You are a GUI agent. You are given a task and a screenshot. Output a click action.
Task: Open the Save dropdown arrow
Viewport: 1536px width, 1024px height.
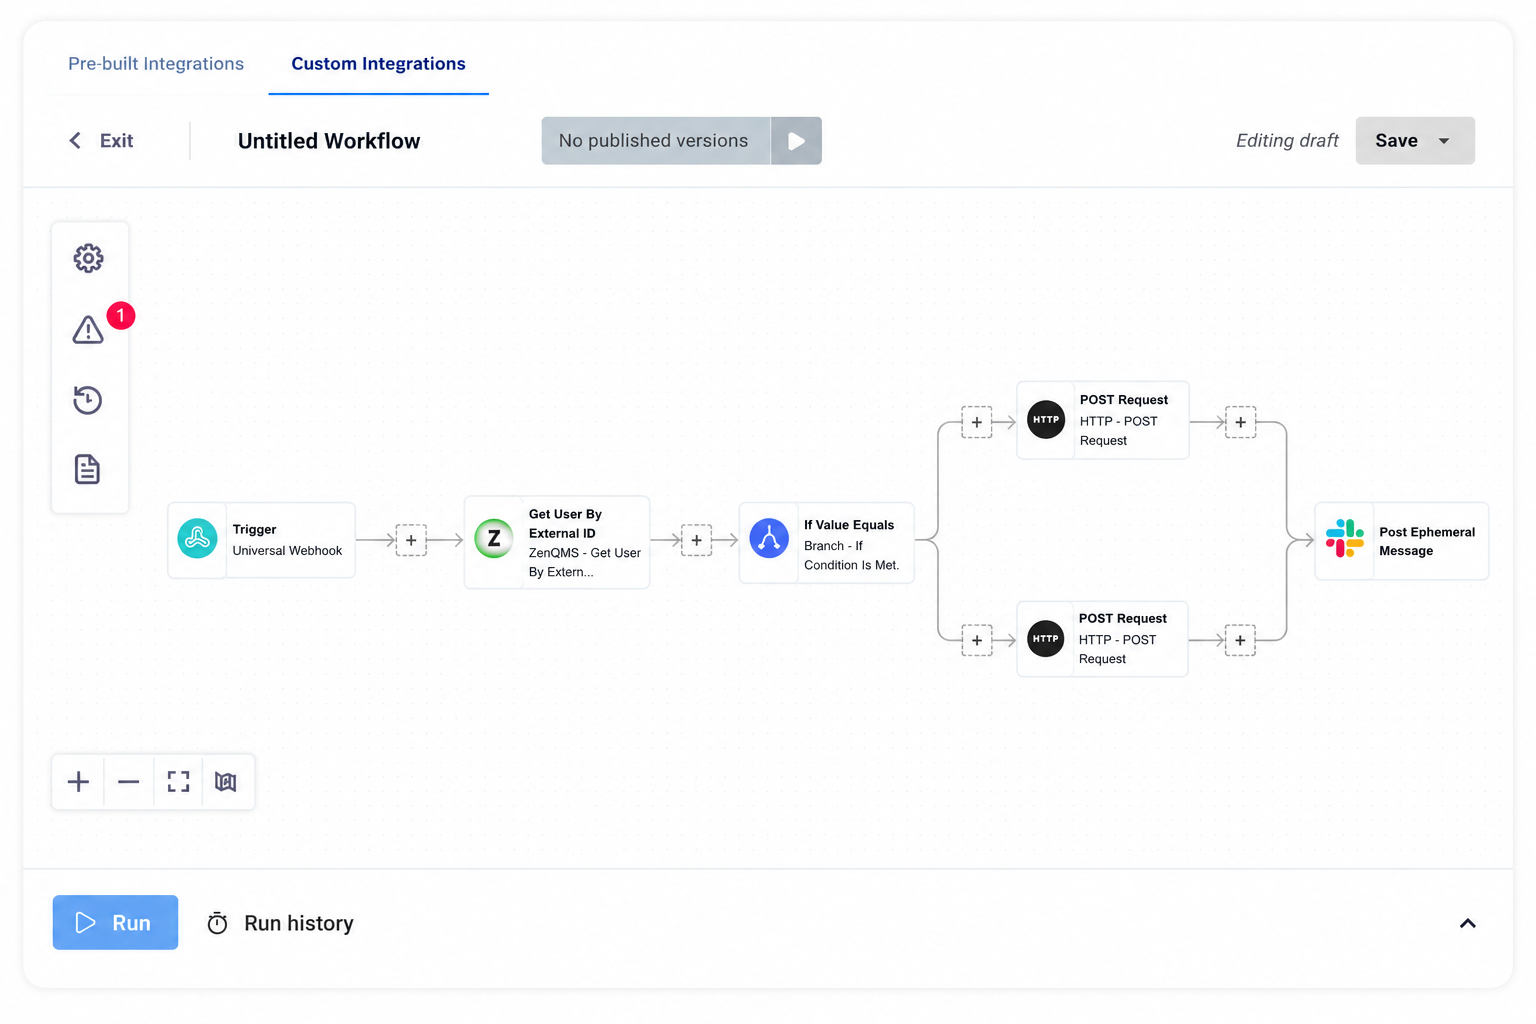[x=1444, y=141]
